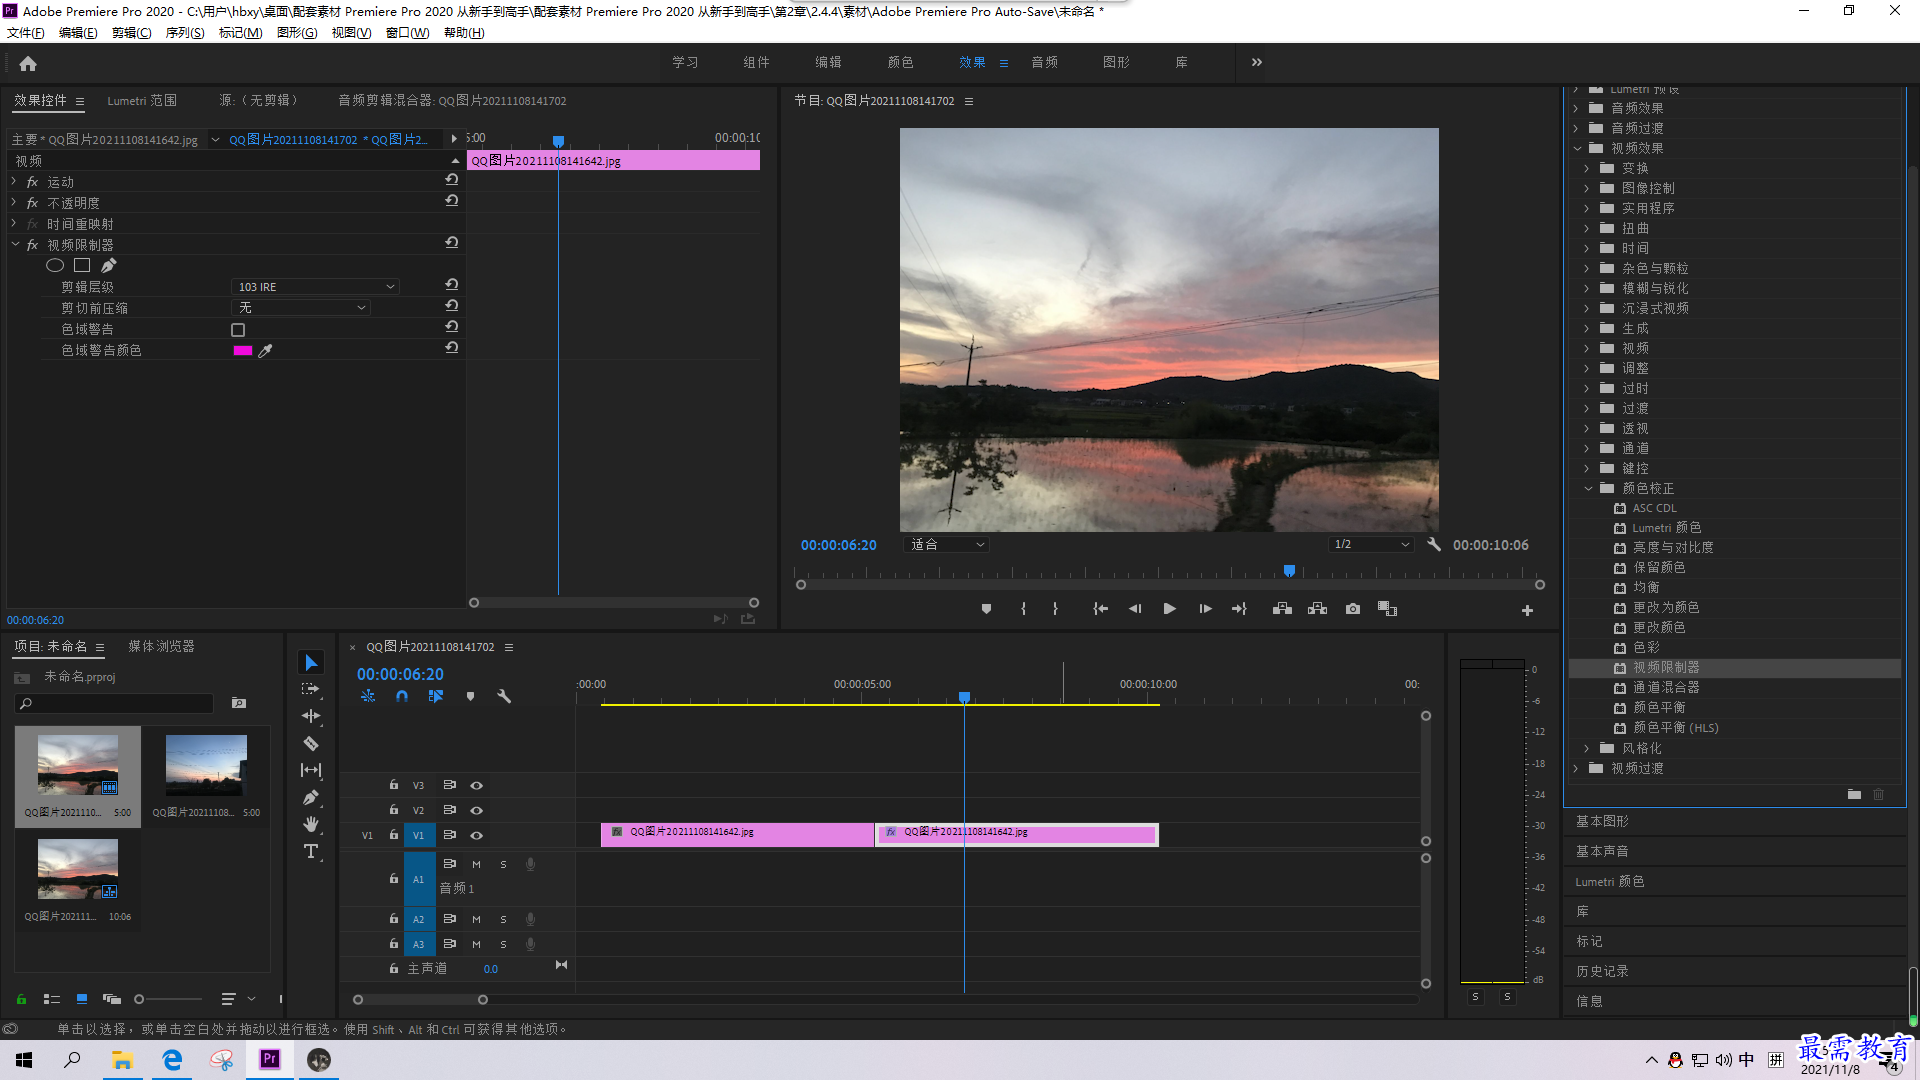Export frame with camera icon

(1353, 609)
